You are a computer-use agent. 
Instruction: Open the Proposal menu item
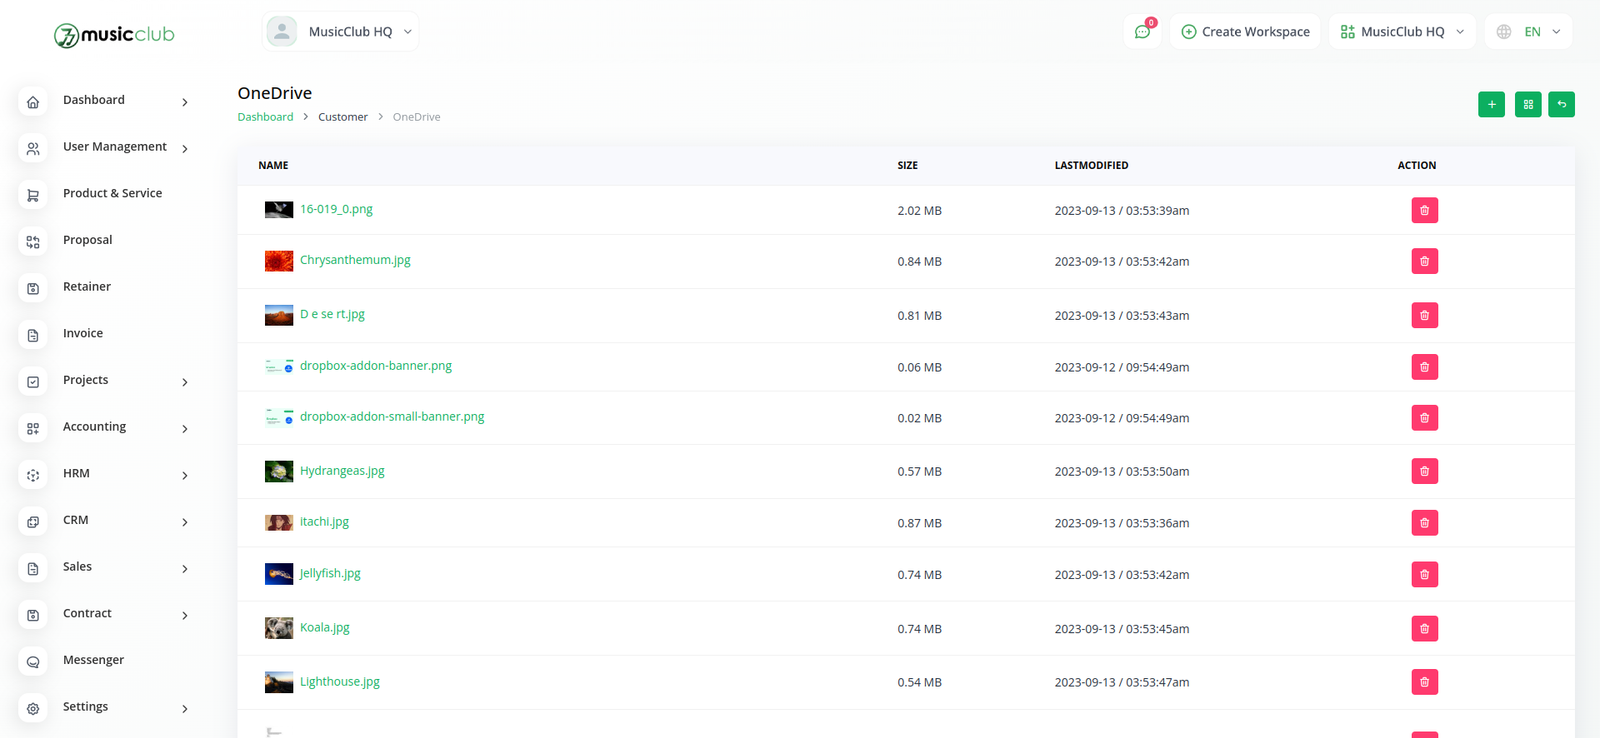tap(88, 240)
